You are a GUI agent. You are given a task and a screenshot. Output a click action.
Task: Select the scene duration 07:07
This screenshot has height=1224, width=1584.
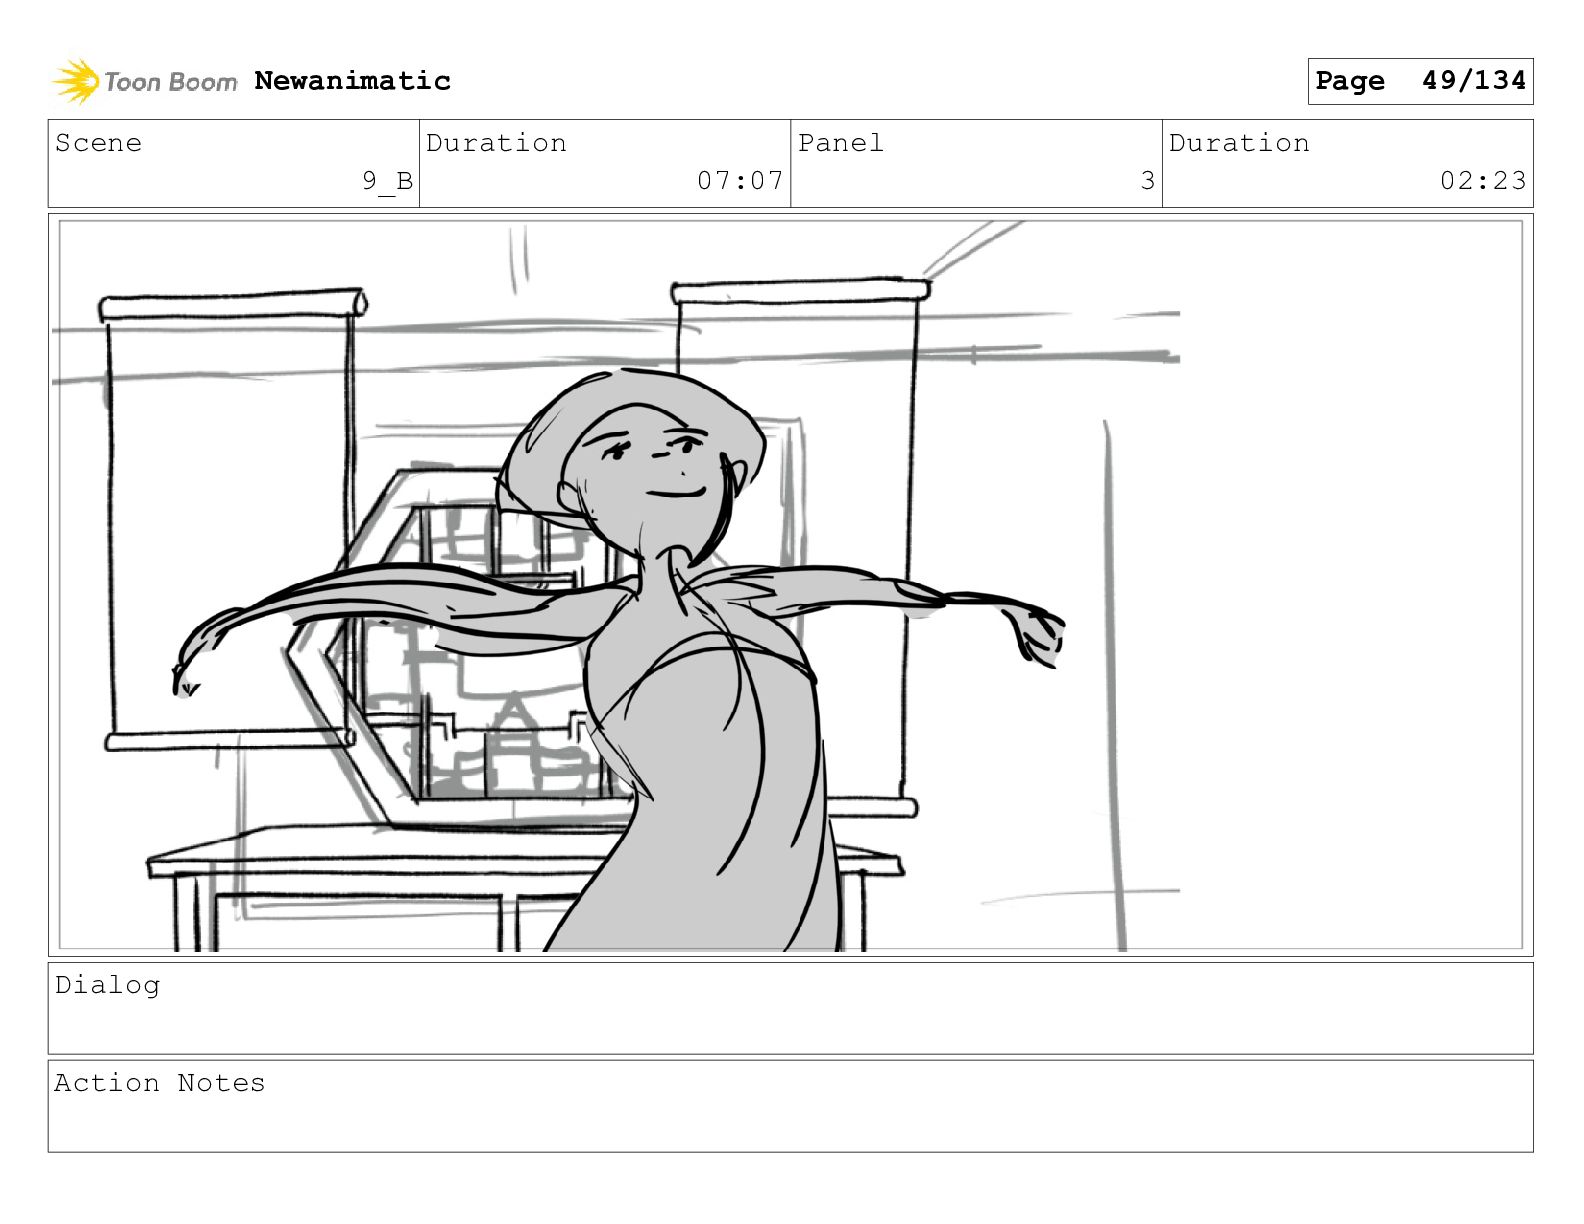tap(740, 181)
